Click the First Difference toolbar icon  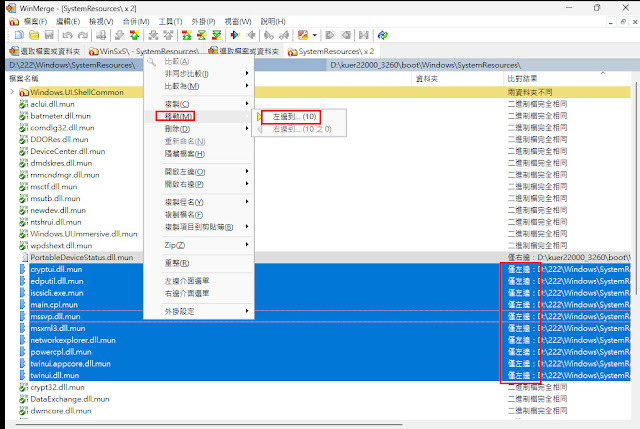click(x=187, y=36)
